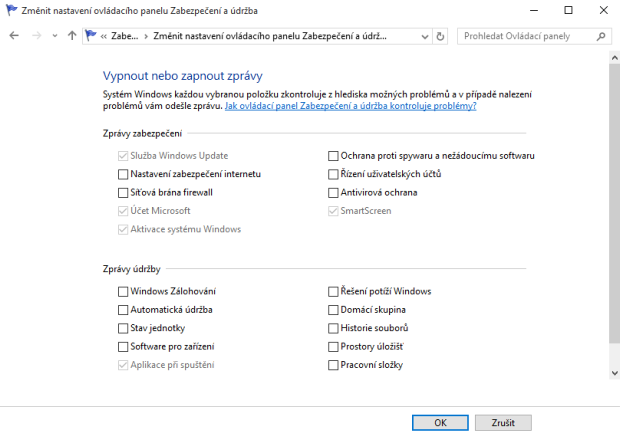This screenshot has height=437, width=620.
Task: Close the window with X button
Action: point(603,10)
